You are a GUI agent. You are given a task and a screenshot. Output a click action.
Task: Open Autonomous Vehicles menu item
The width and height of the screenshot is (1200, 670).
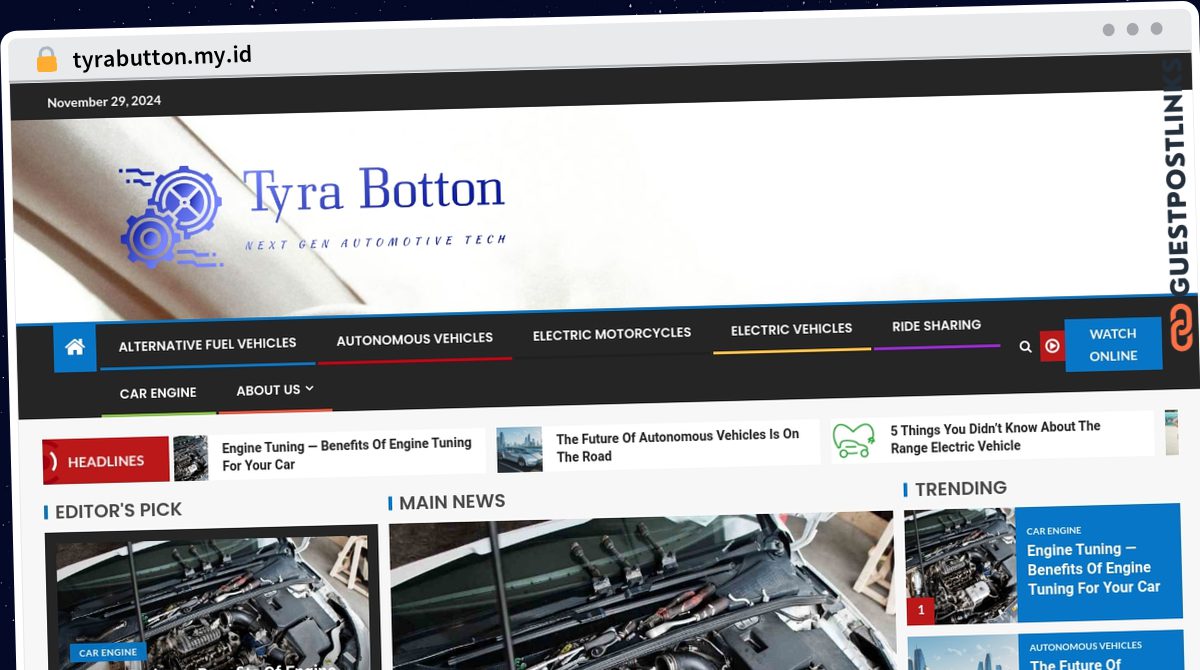coord(414,340)
